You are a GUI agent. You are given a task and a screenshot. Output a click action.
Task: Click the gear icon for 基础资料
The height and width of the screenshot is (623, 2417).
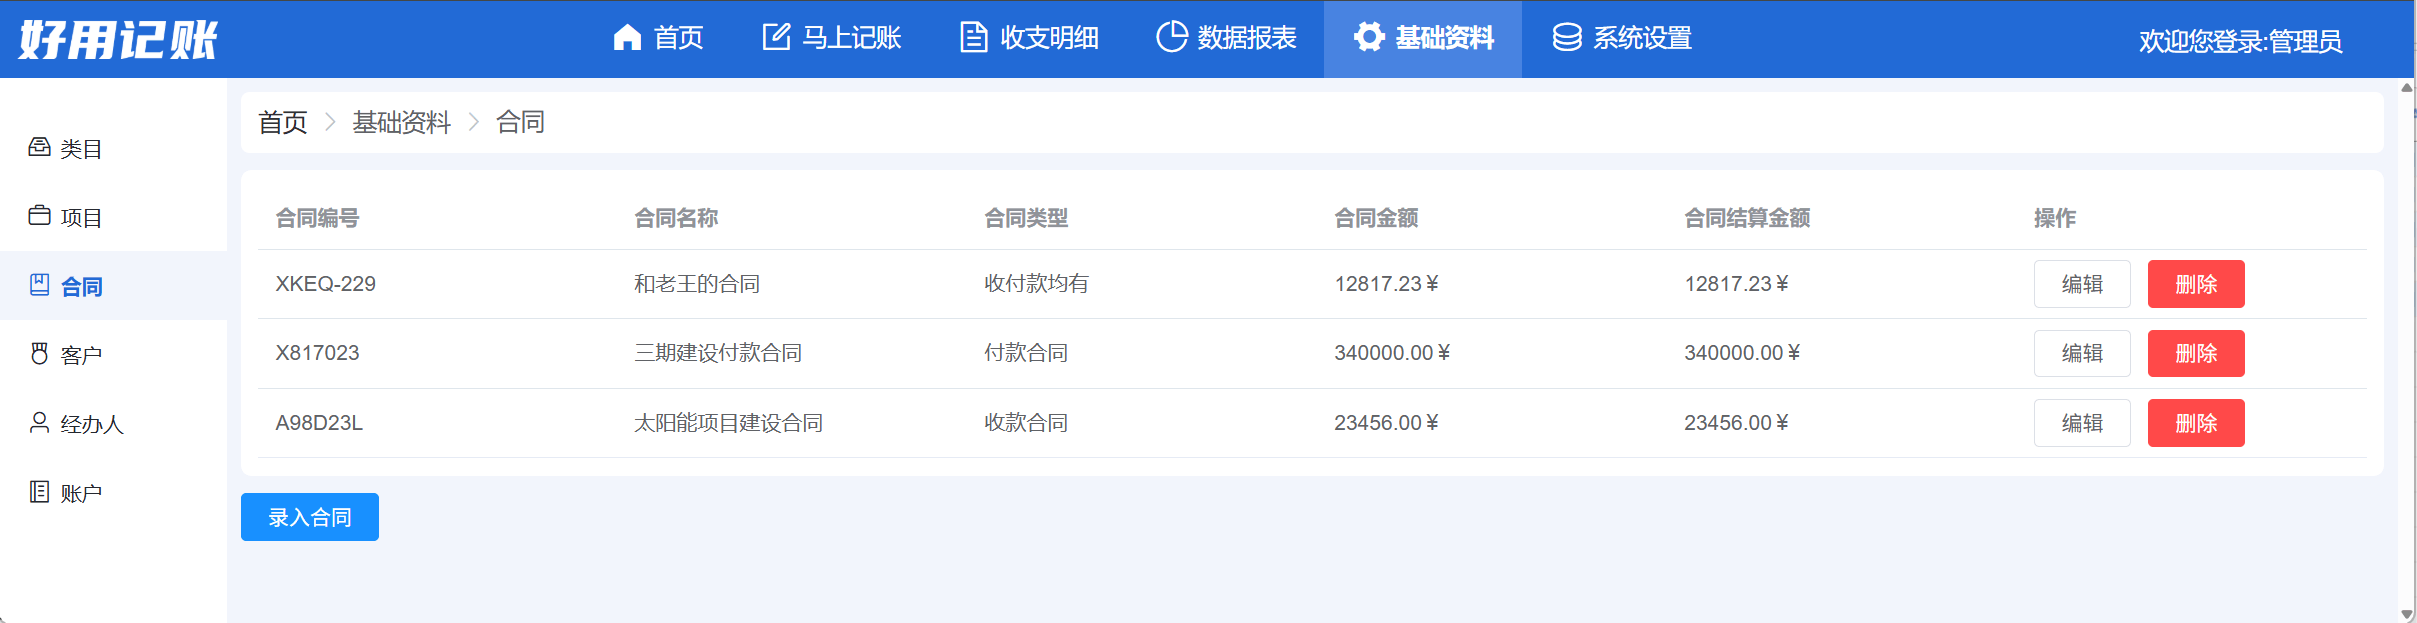[1369, 37]
